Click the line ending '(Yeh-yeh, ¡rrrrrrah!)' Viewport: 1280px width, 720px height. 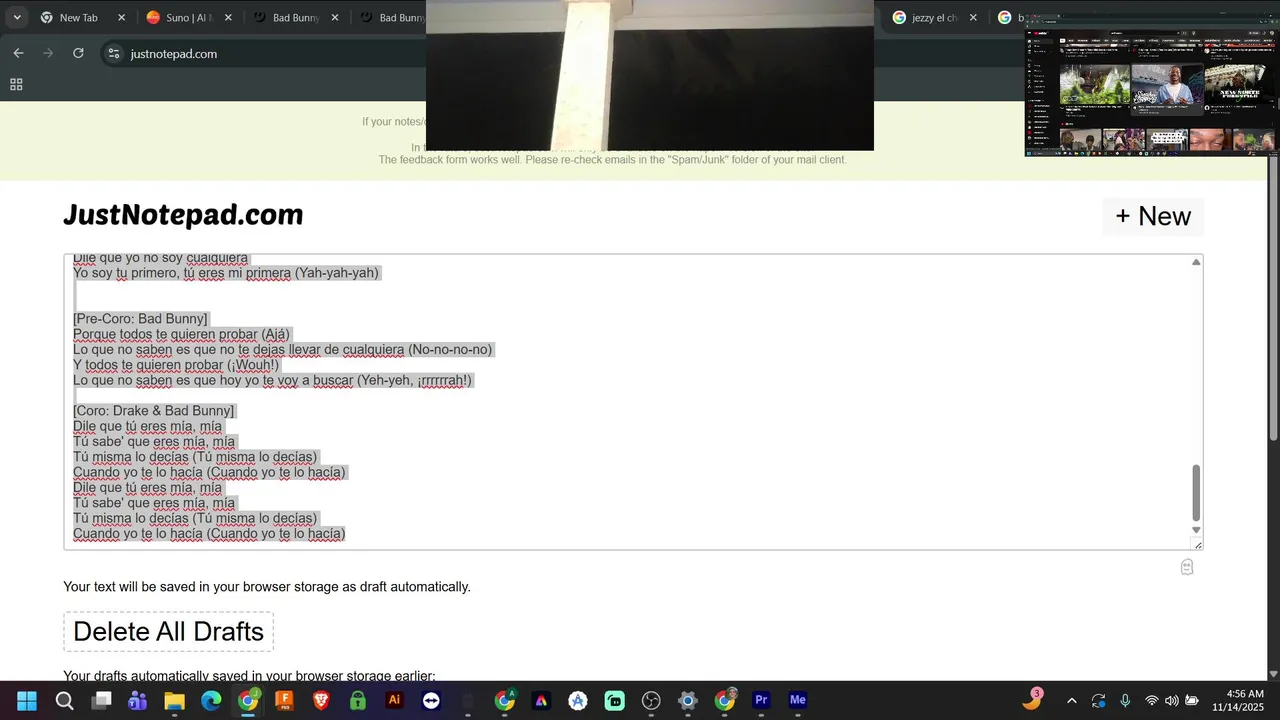272,380
